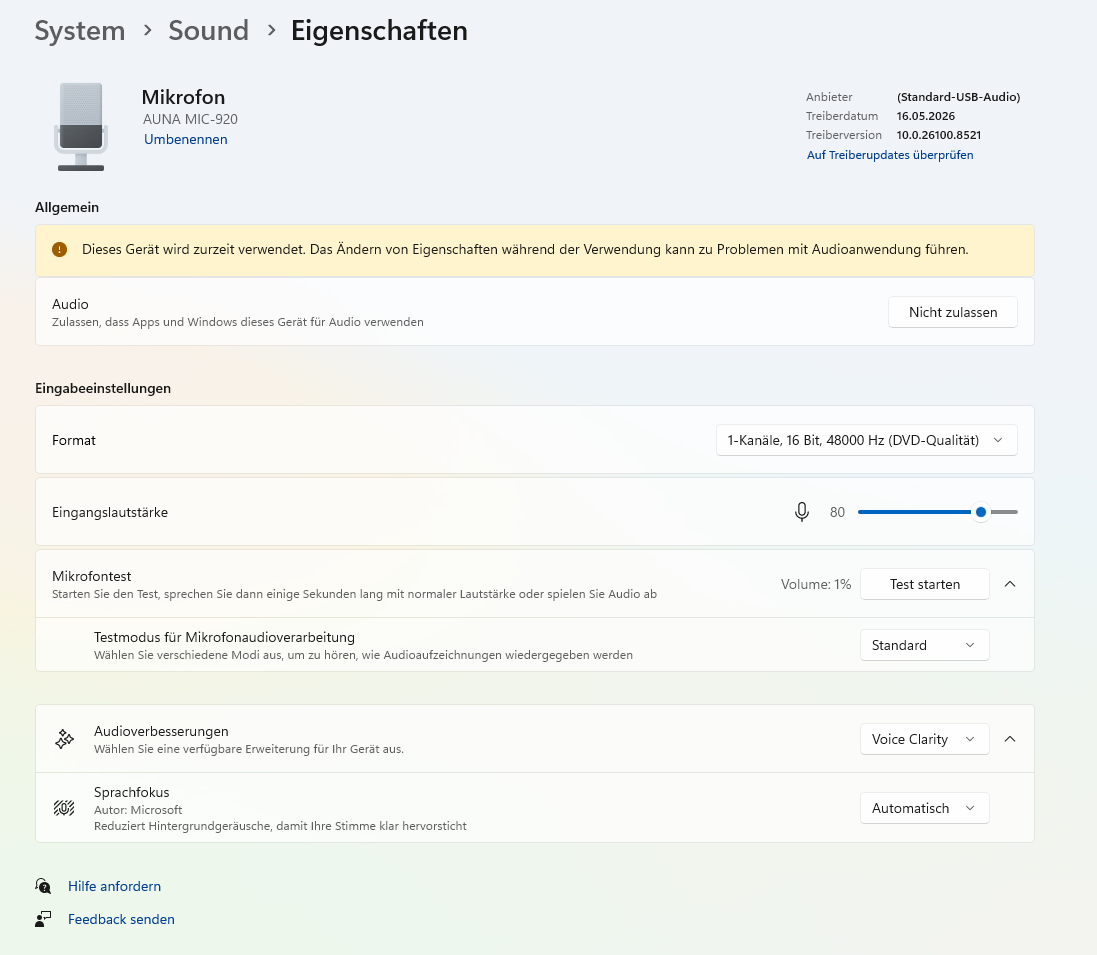Click the warning icon in the yellow banner

point(59,250)
